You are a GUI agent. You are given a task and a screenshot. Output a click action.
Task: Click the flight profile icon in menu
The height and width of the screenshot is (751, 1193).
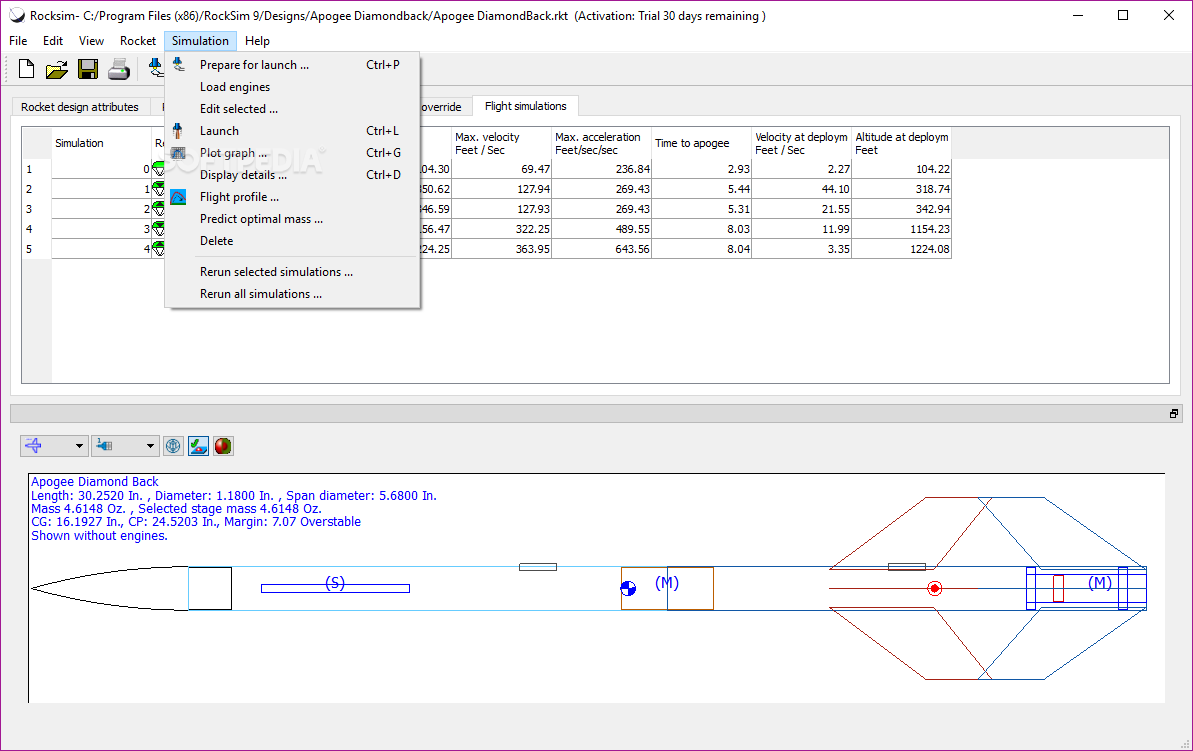coord(178,197)
